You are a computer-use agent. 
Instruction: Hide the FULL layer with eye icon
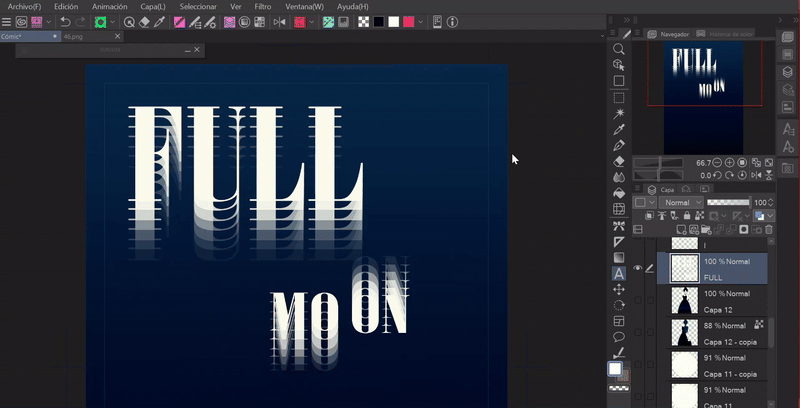pos(638,268)
